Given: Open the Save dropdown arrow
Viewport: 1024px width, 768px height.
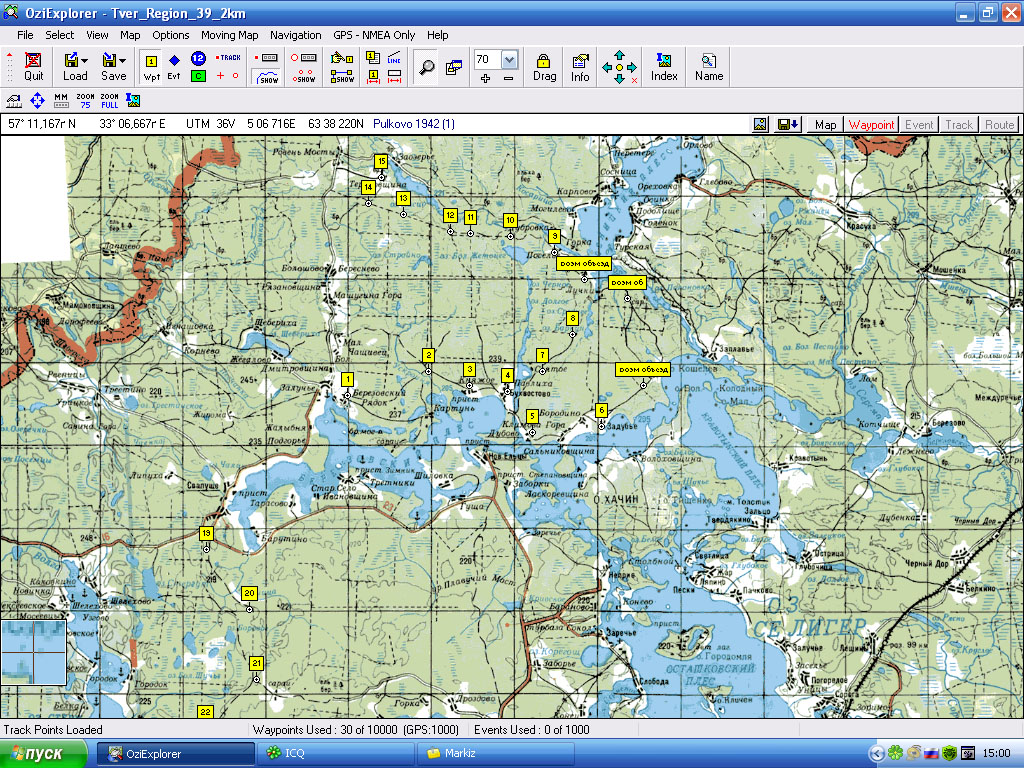Looking at the screenshot, I should coord(122,60).
